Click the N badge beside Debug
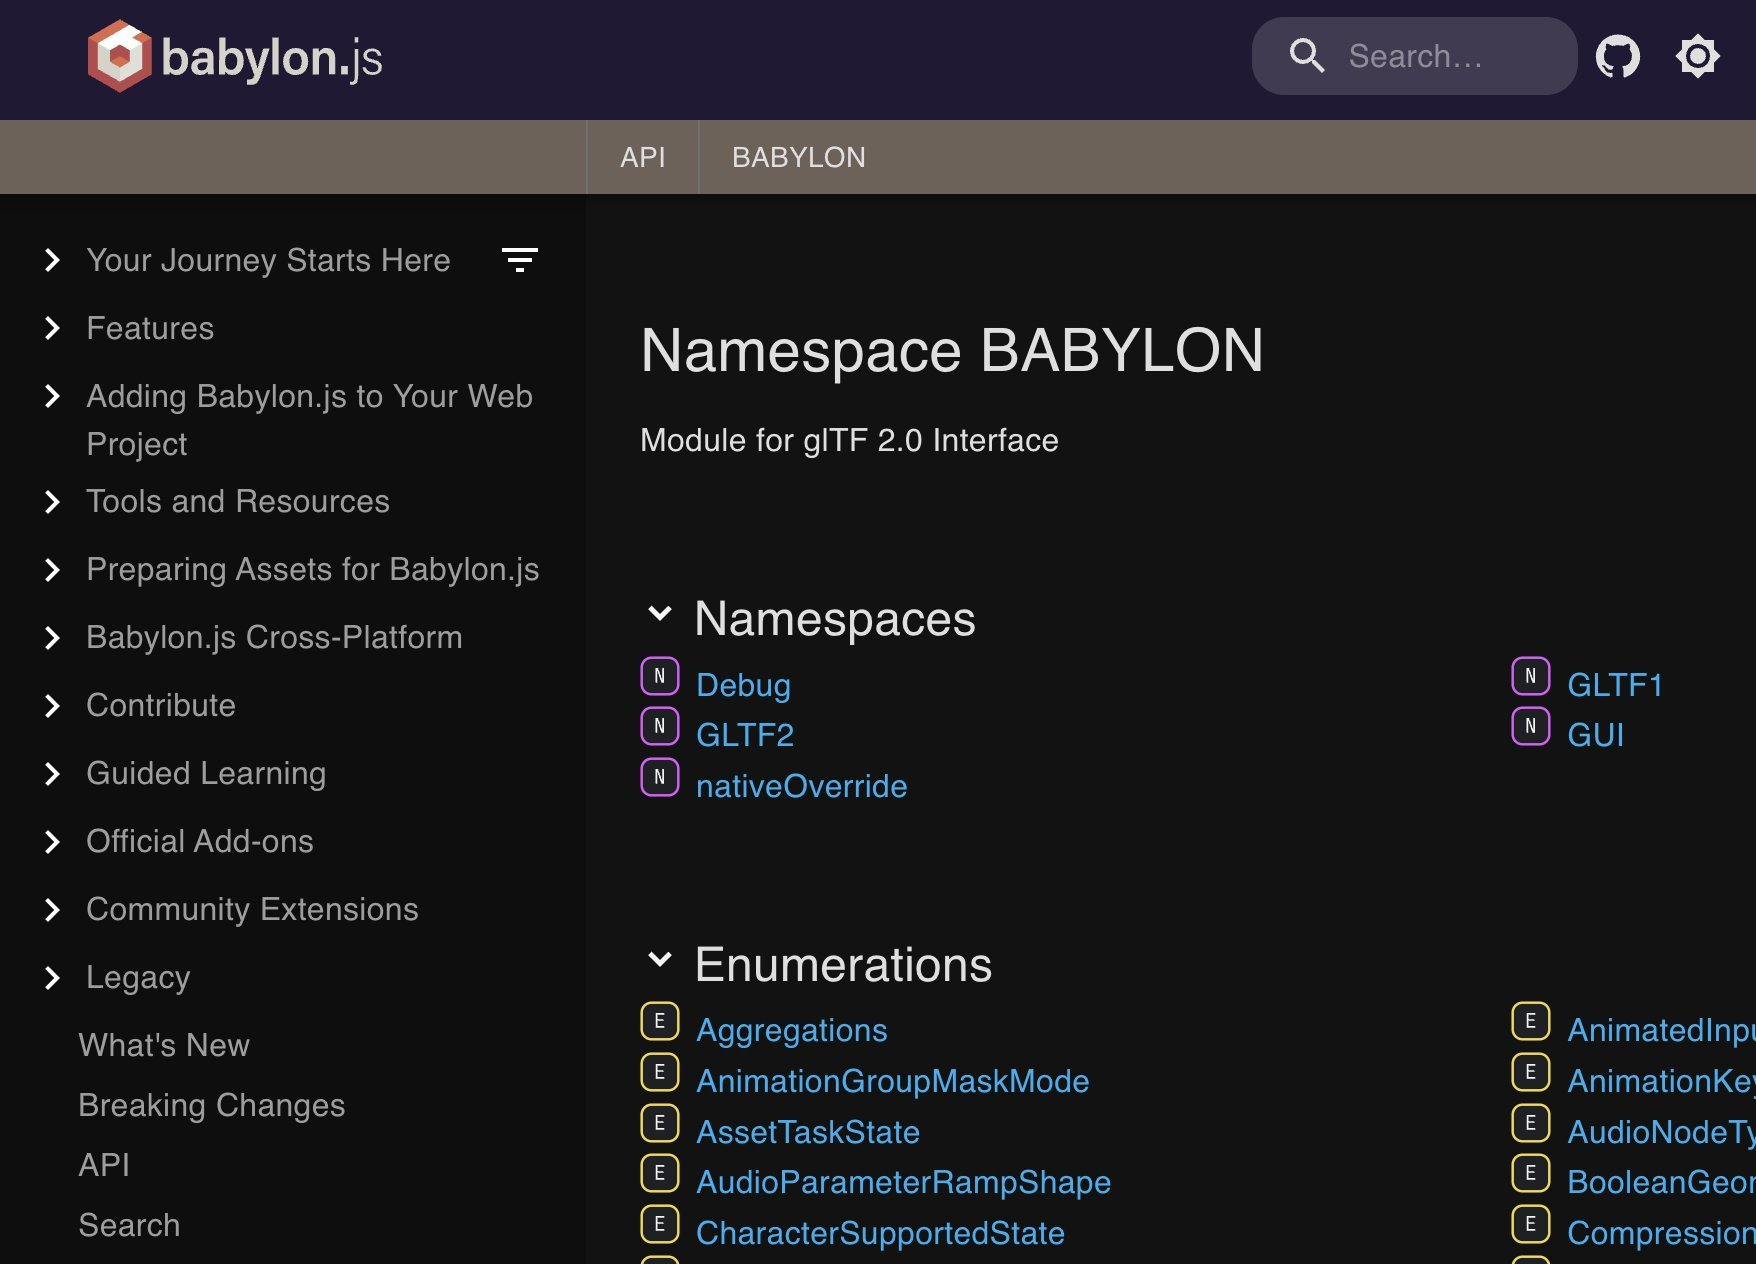 659,676
